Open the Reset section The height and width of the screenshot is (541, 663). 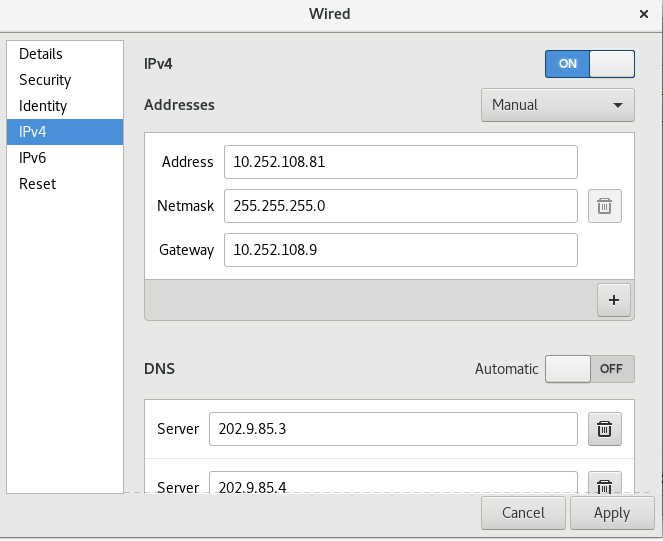point(65,184)
